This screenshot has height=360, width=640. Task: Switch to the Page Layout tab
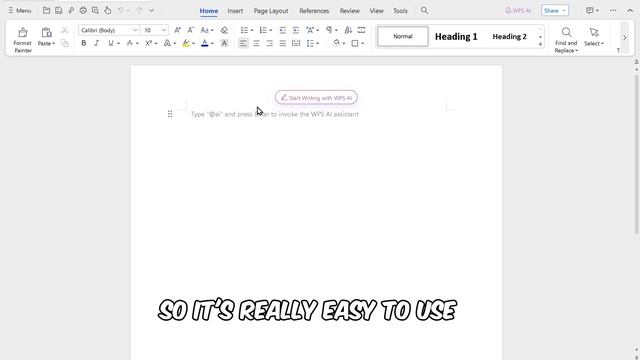271,11
